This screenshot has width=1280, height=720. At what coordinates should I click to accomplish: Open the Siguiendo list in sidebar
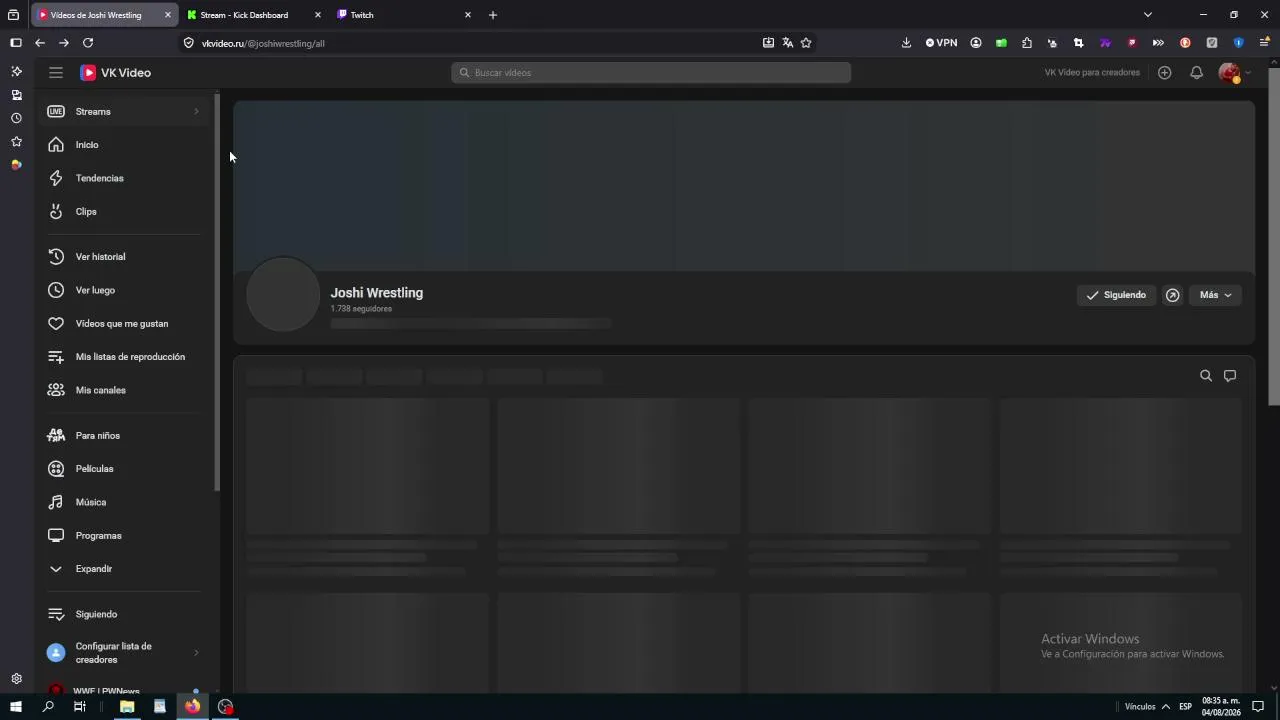click(x=124, y=614)
